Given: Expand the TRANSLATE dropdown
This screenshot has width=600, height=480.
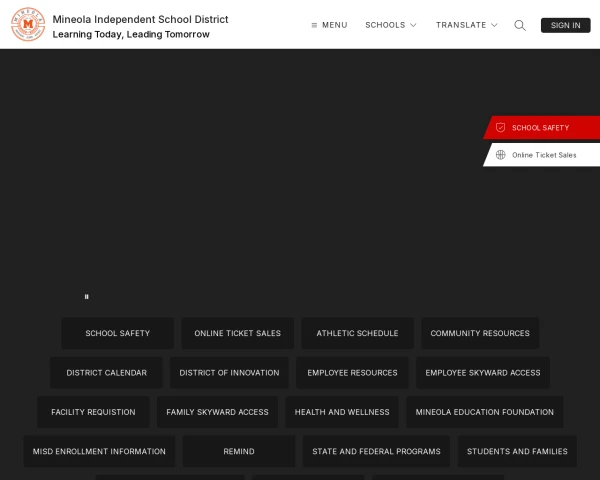Looking at the screenshot, I should [467, 25].
